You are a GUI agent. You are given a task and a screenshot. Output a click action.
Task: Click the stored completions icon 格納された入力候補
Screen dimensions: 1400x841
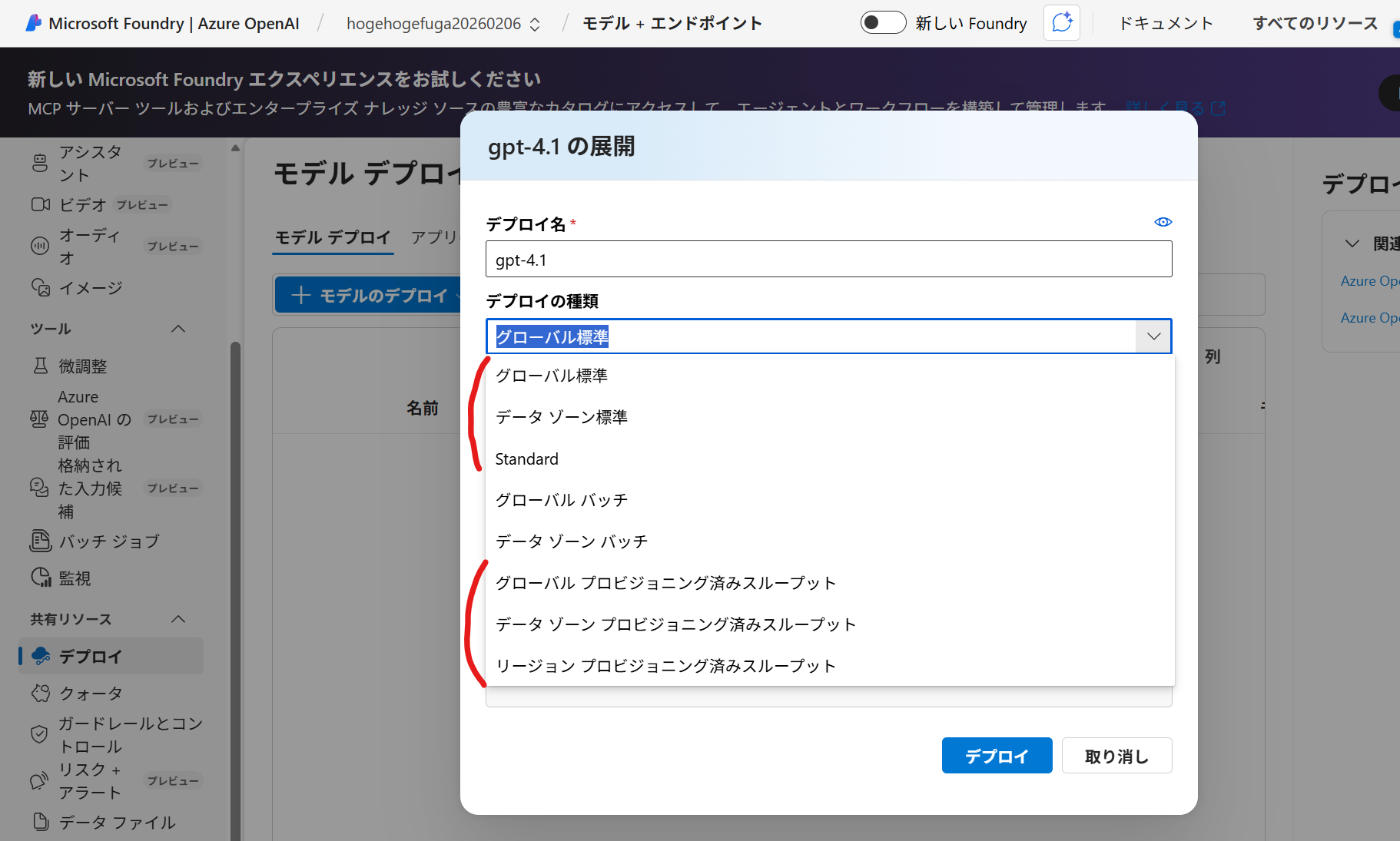pyautogui.click(x=40, y=488)
